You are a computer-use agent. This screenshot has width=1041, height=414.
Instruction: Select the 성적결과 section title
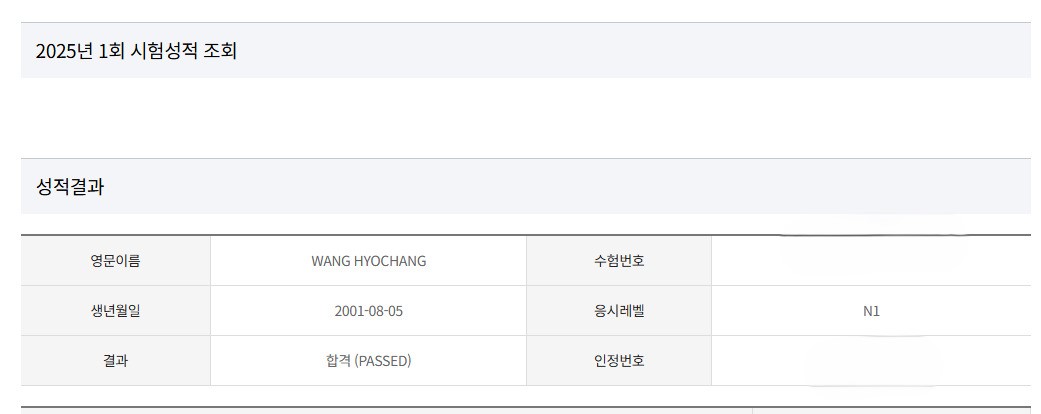(x=70, y=187)
